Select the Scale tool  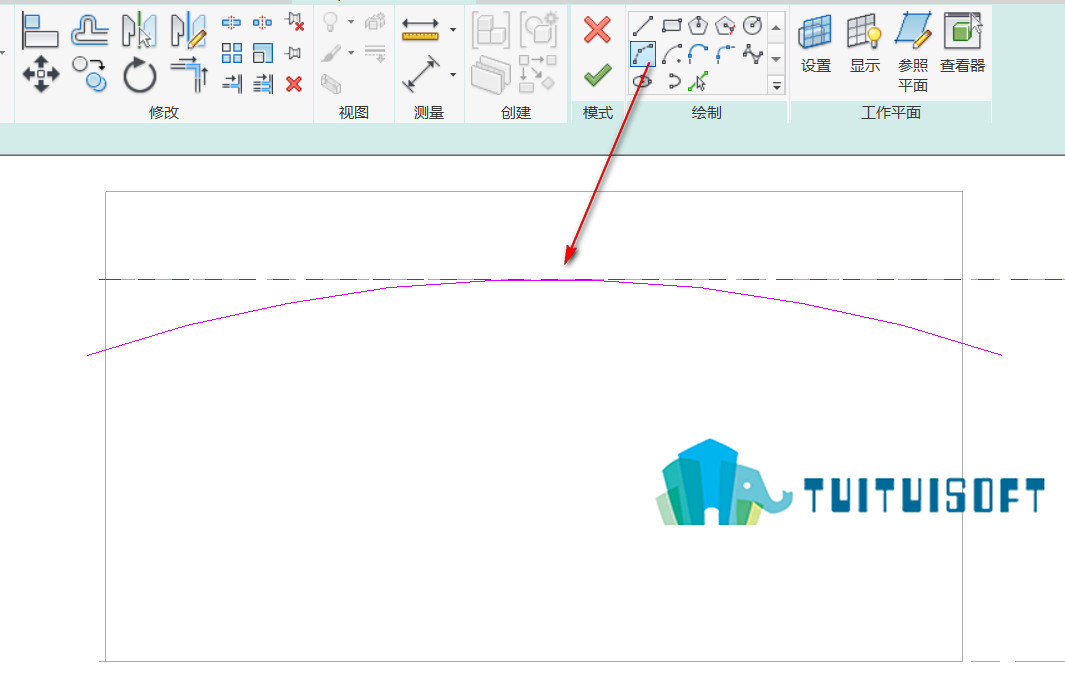tap(262, 52)
